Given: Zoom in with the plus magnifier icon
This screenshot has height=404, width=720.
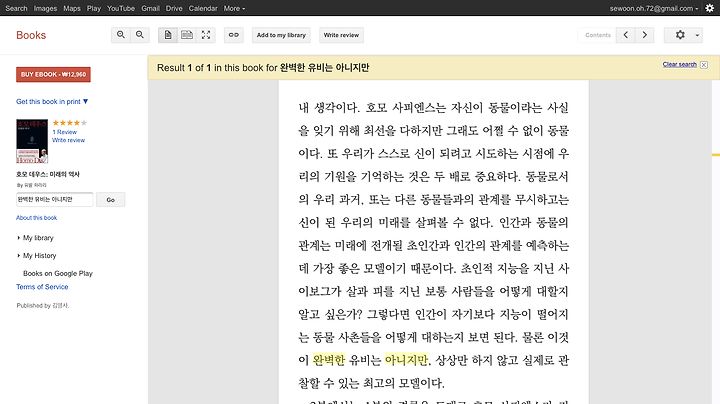Looking at the screenshot, I should 121,35.
